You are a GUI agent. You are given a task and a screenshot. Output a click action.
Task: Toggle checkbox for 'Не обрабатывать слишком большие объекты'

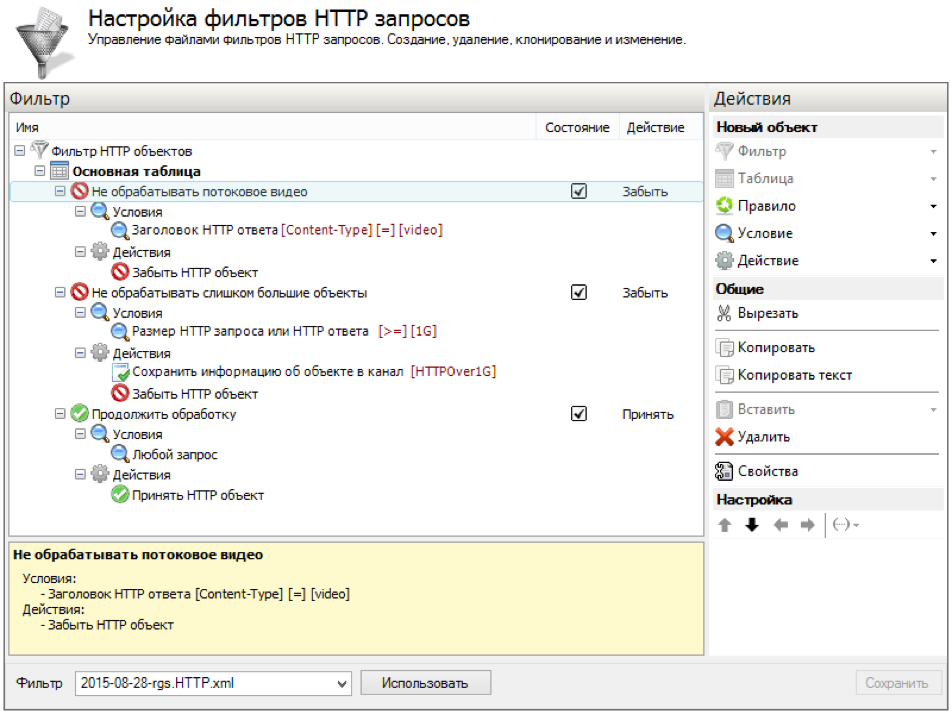[x=578, y=293]
